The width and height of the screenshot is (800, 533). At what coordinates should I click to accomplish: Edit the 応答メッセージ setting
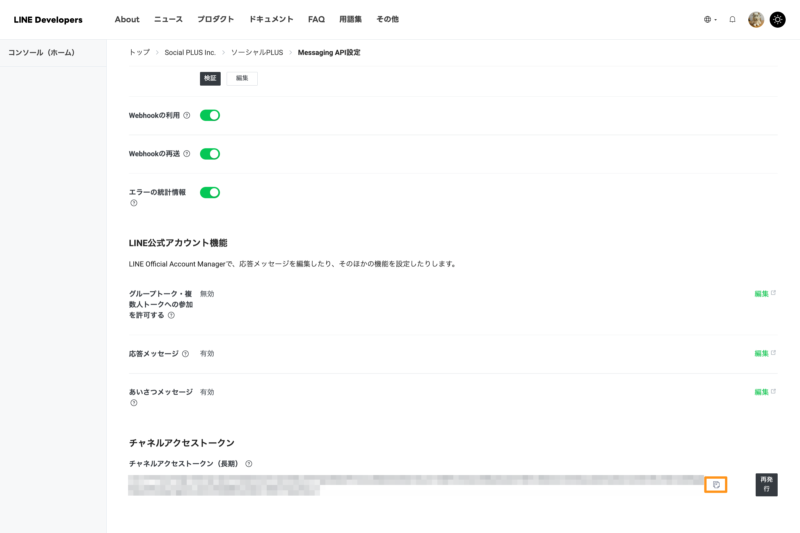click(765, 353)
